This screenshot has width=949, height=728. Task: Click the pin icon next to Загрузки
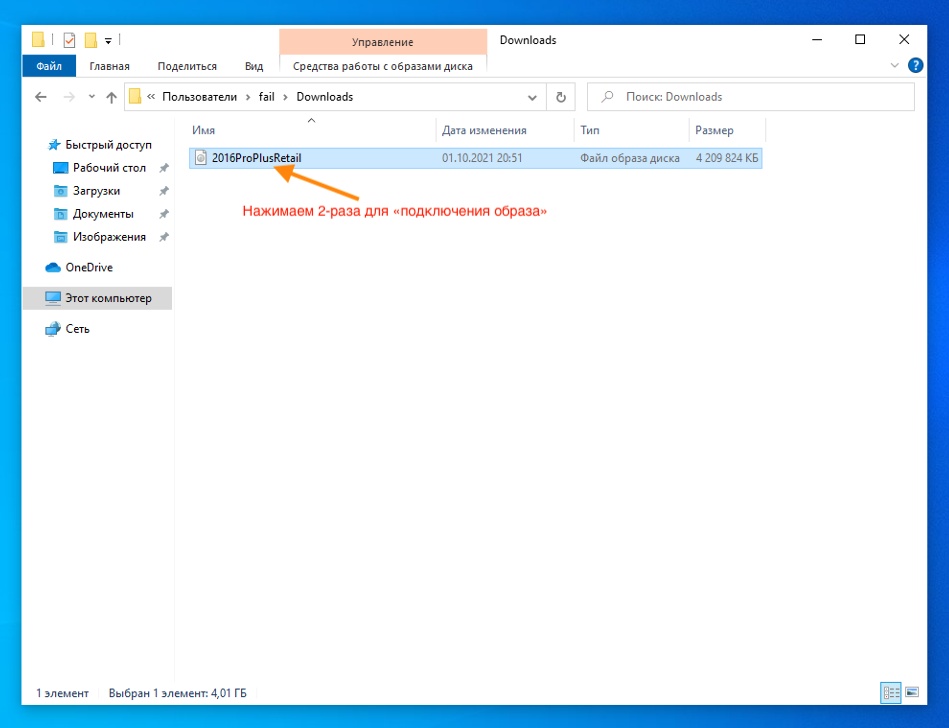[x=163, y=191]
